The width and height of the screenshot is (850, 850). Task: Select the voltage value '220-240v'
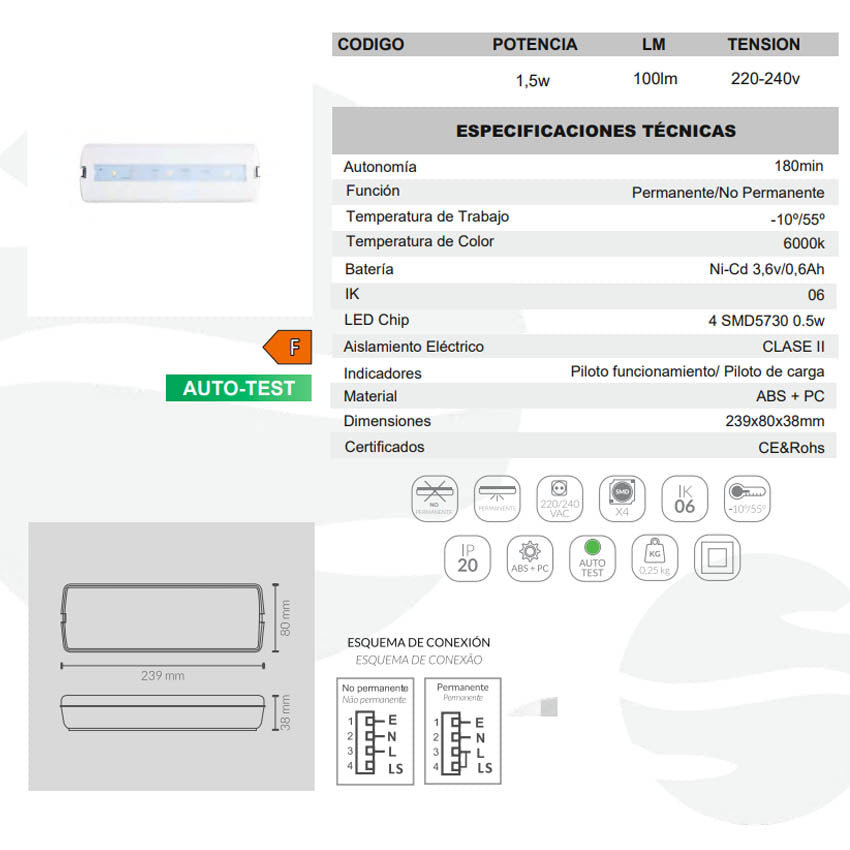765,79
